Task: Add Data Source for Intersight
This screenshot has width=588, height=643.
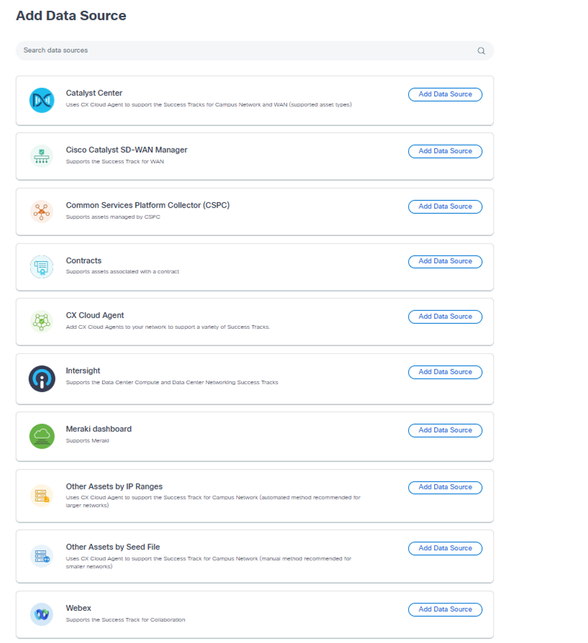Action: [x=445, y=372]
